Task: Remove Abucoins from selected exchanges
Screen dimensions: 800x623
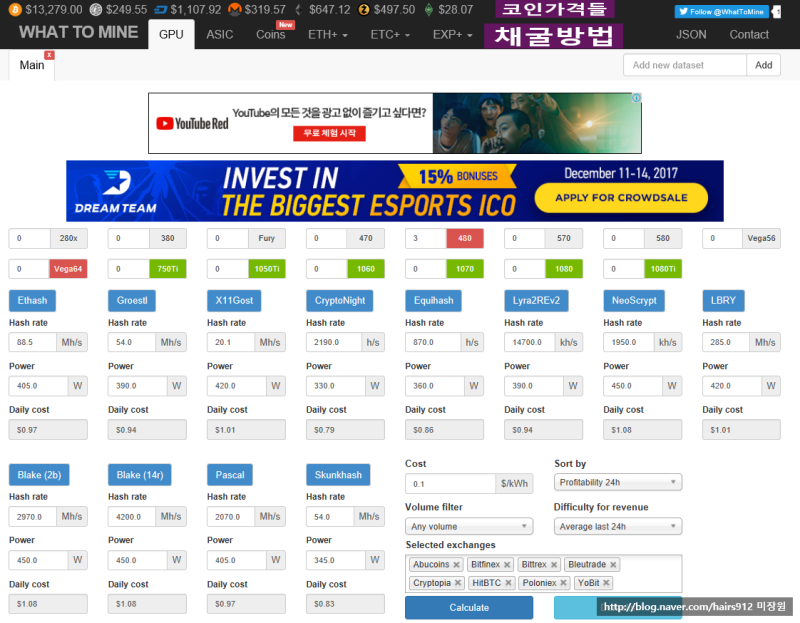Action: coord(457,565)
